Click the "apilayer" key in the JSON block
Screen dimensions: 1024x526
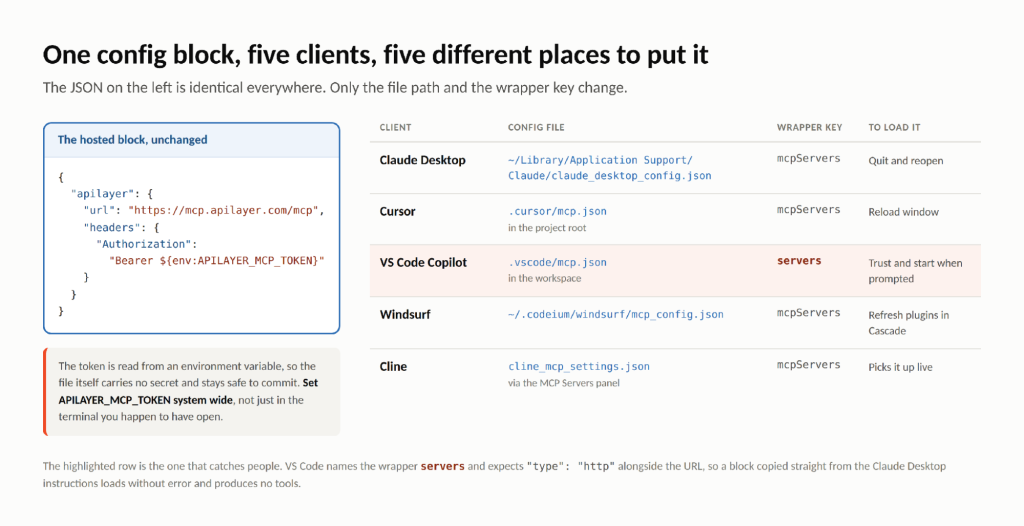[x=104, y=194]
